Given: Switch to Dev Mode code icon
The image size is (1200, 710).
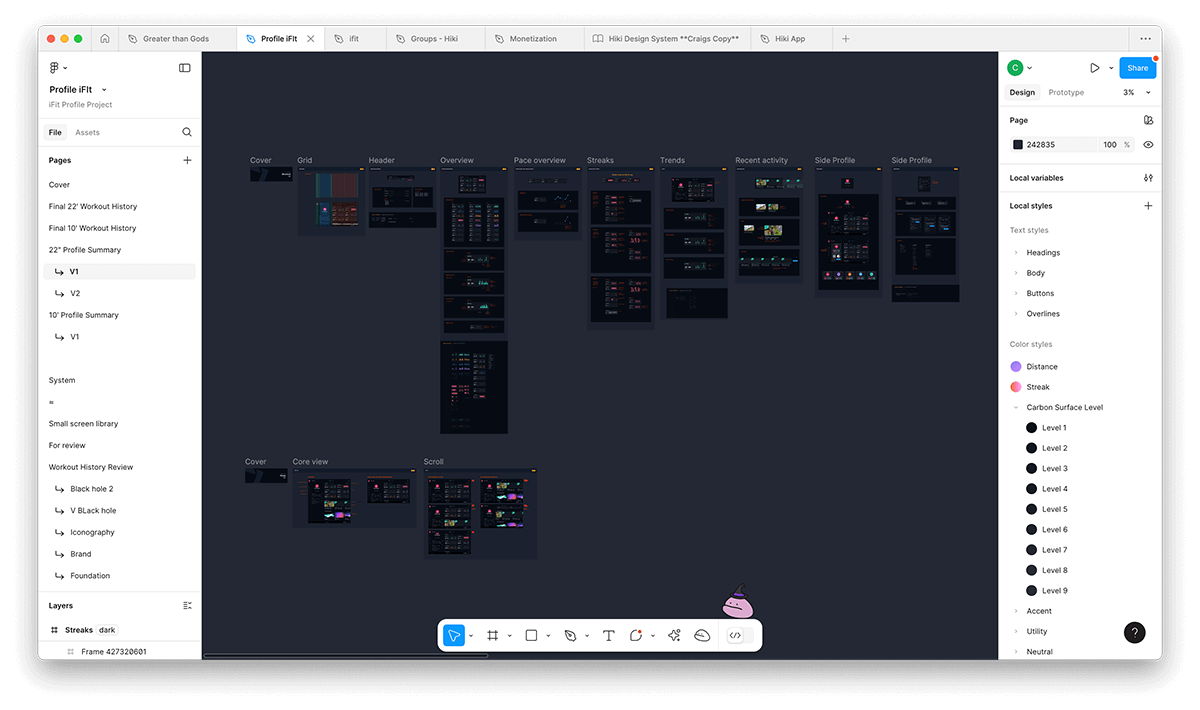Looking at the screenshot, I should [735, 635].
